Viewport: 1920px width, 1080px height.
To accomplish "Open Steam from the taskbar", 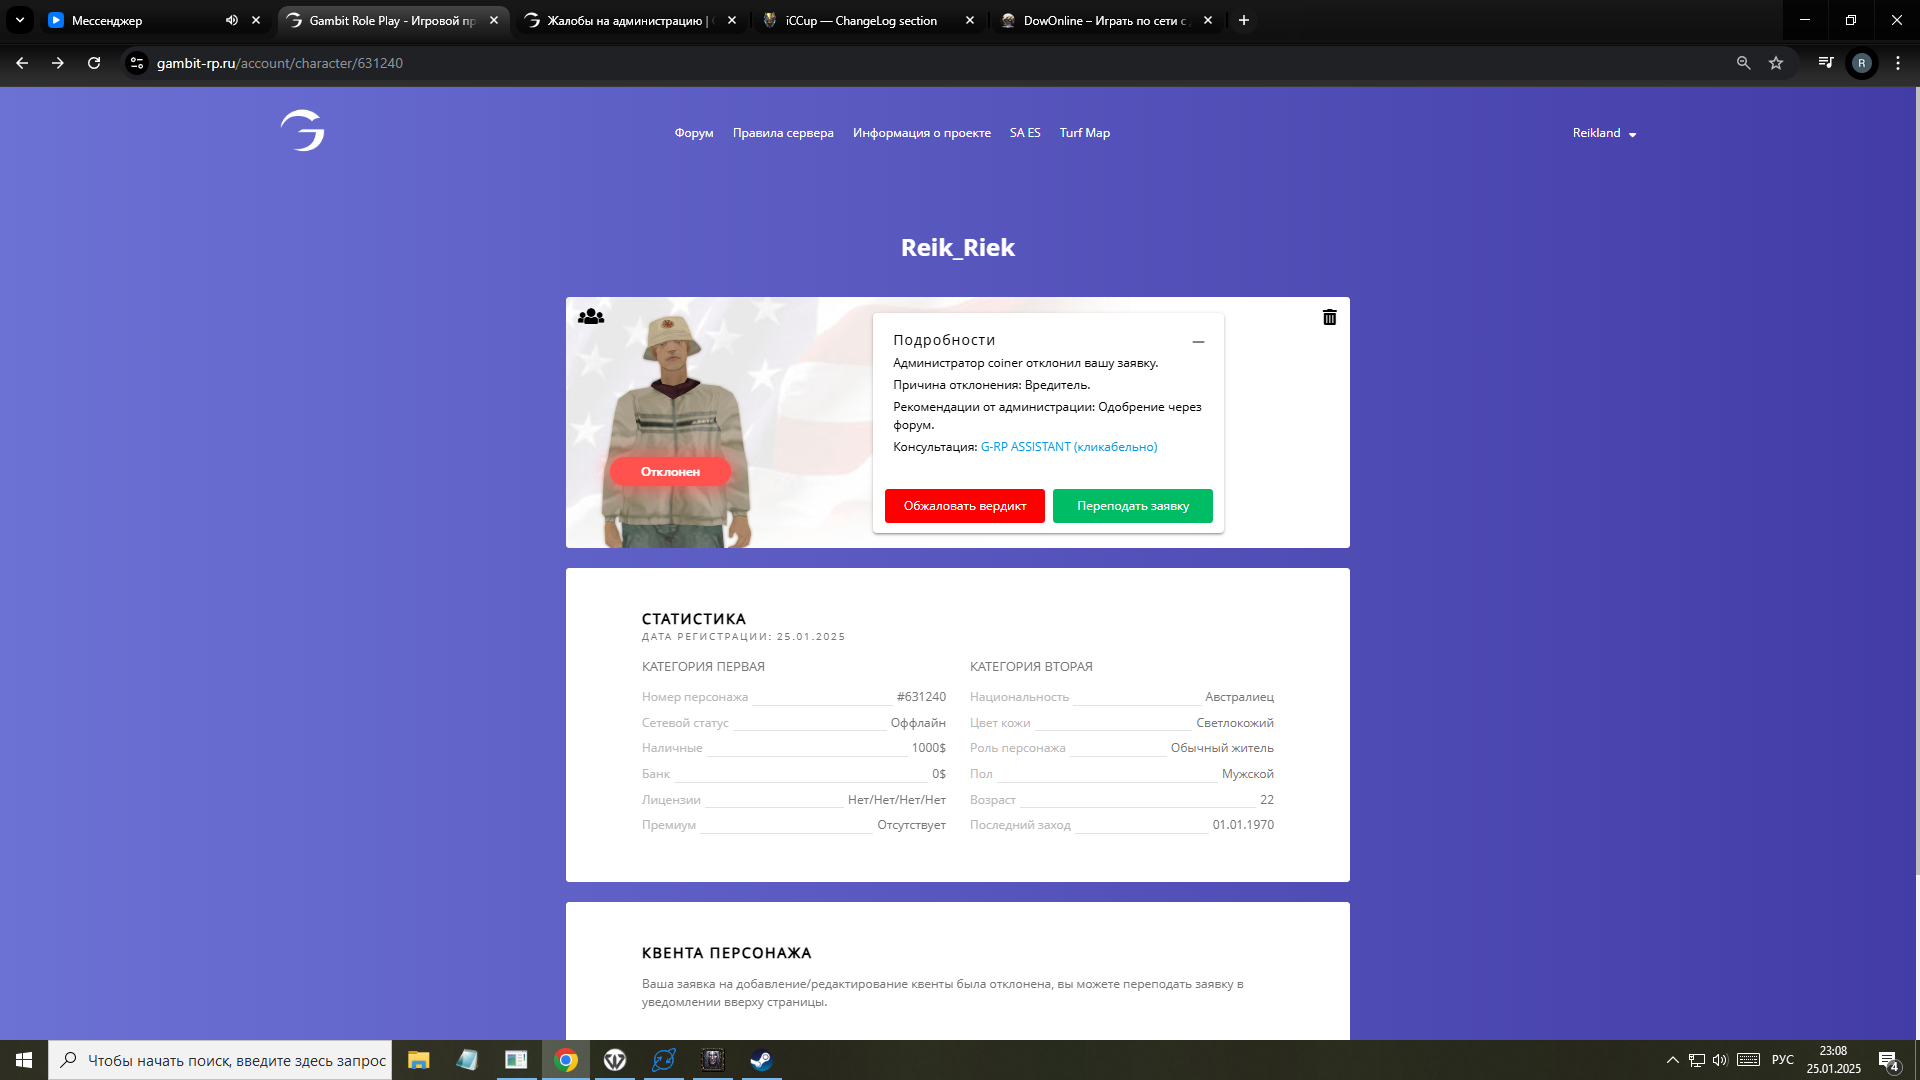I will (x=761, y=1060).
